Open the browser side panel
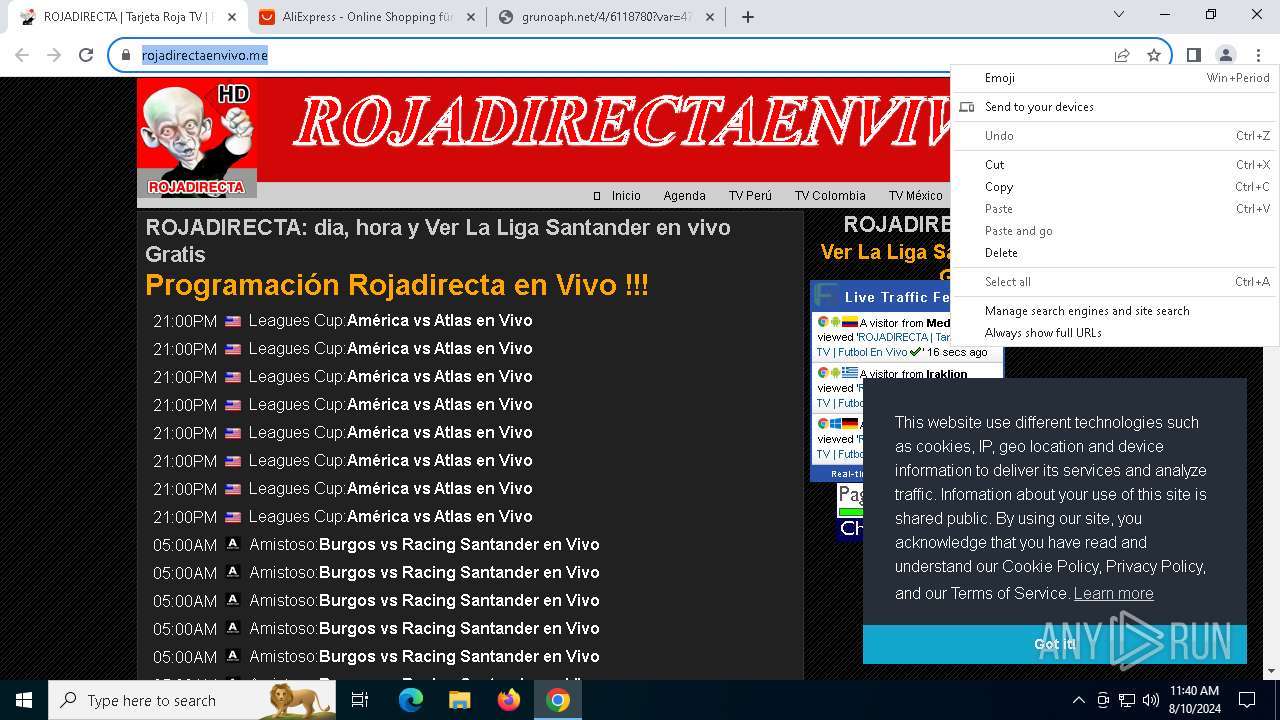 (x=1194, y=55)
